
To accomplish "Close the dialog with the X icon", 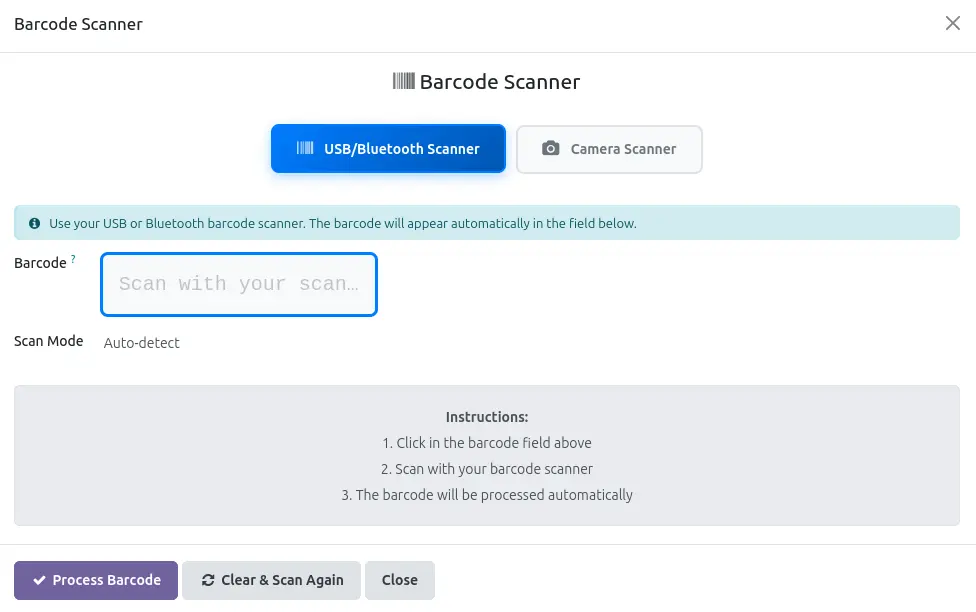I will click(952, 24).
